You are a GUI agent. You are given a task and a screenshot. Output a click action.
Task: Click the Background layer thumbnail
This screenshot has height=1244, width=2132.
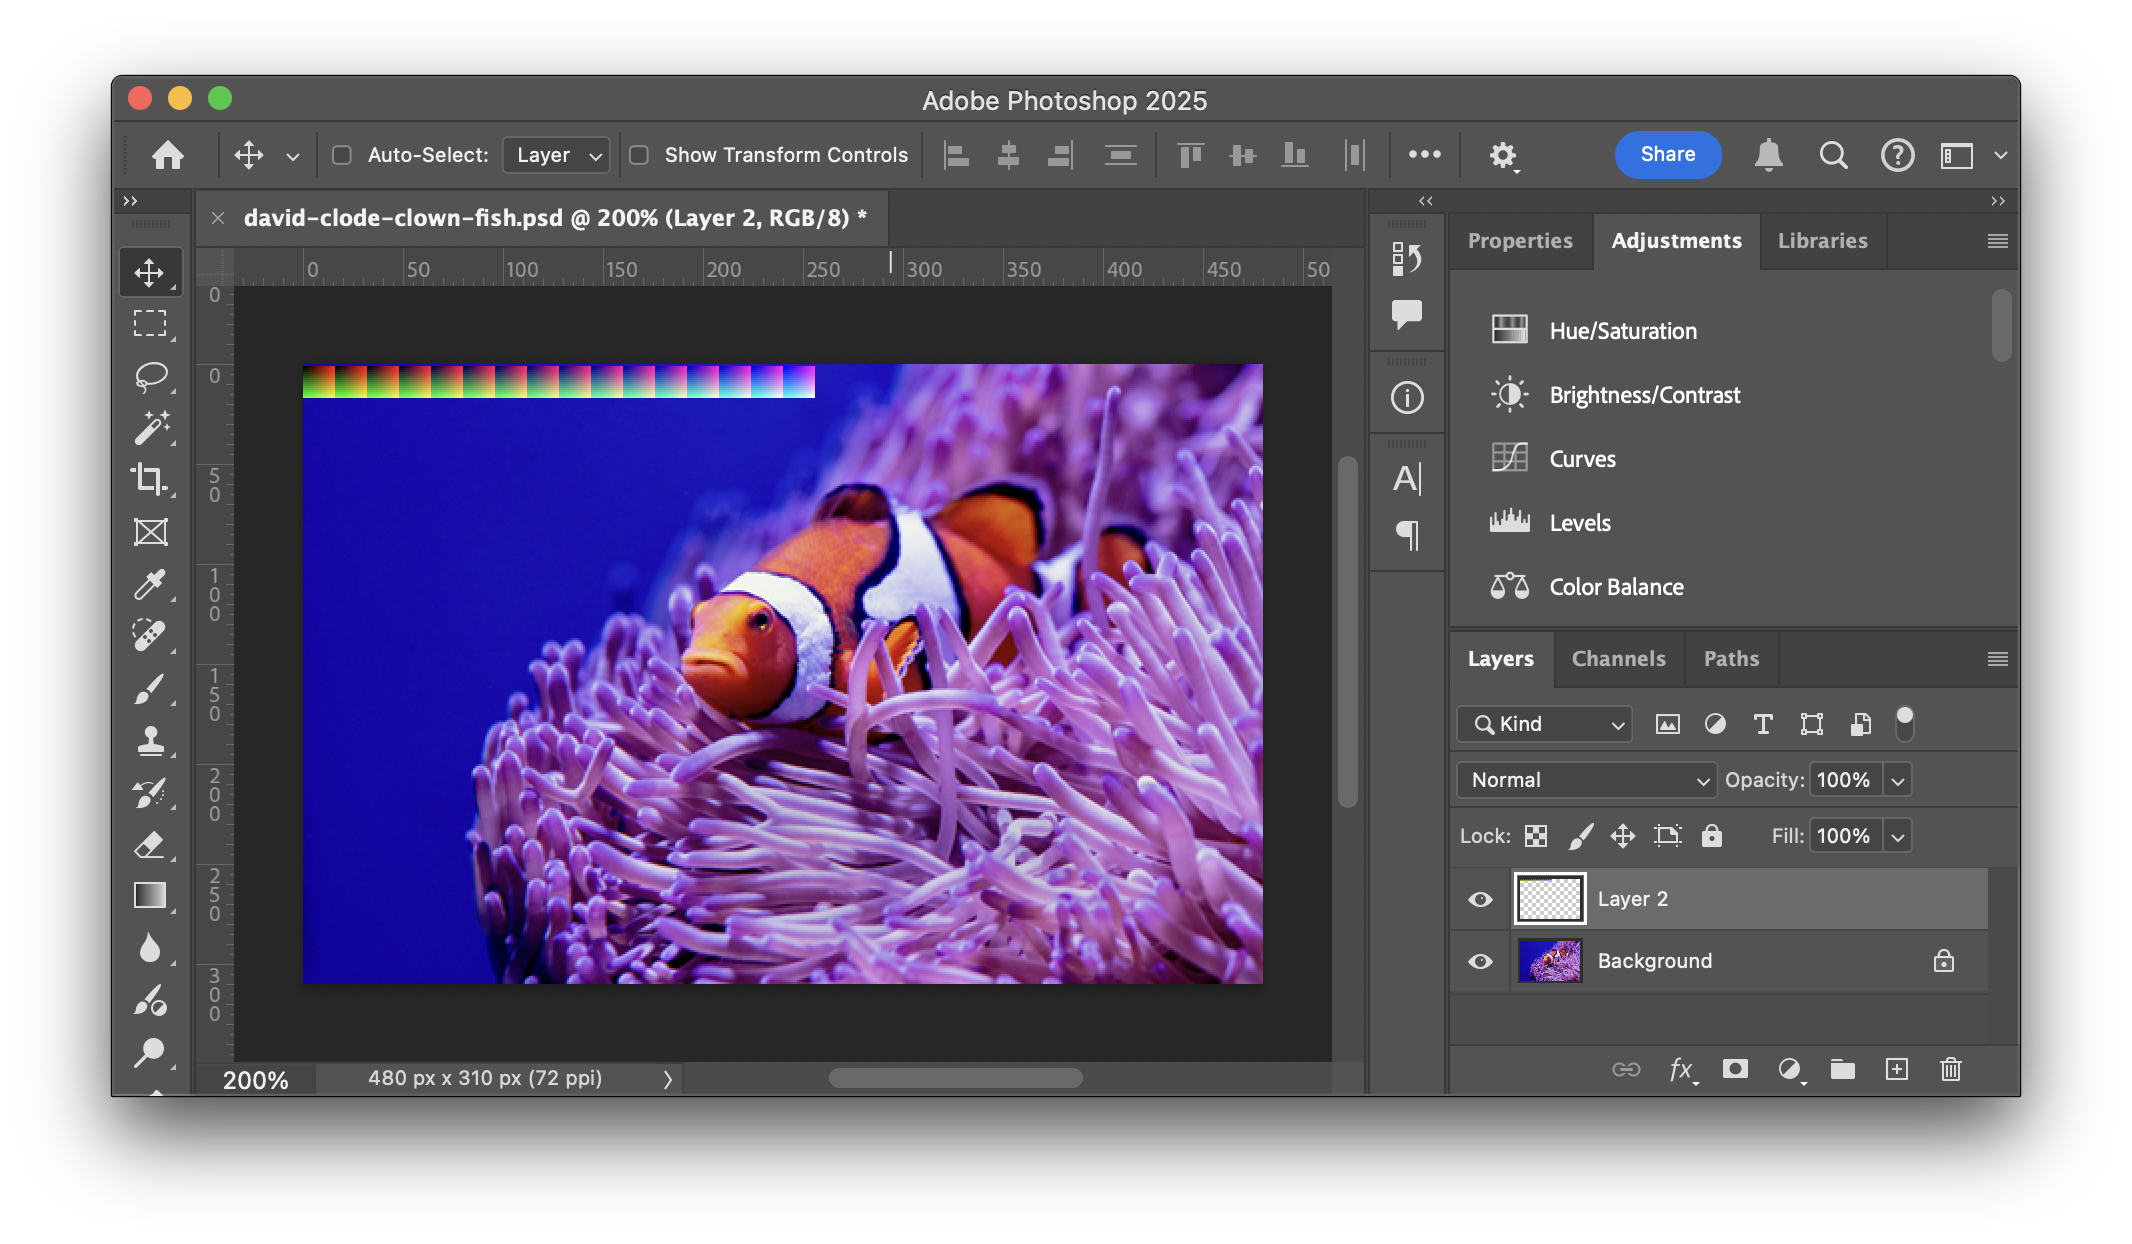point(1550,961)
